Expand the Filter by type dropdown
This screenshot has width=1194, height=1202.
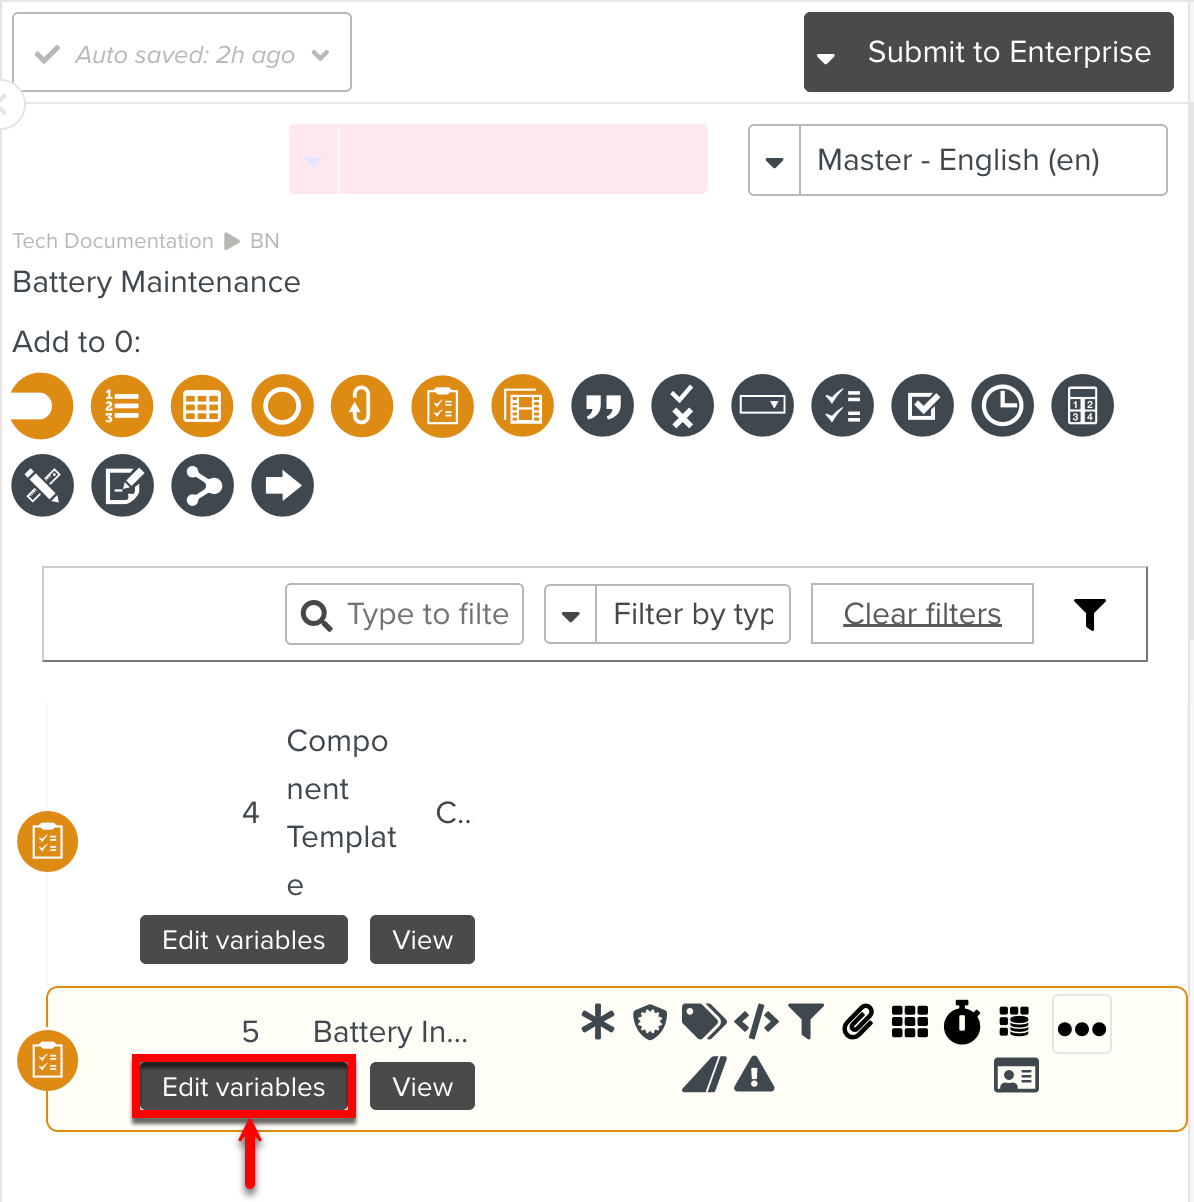click(x=571, y=615)
